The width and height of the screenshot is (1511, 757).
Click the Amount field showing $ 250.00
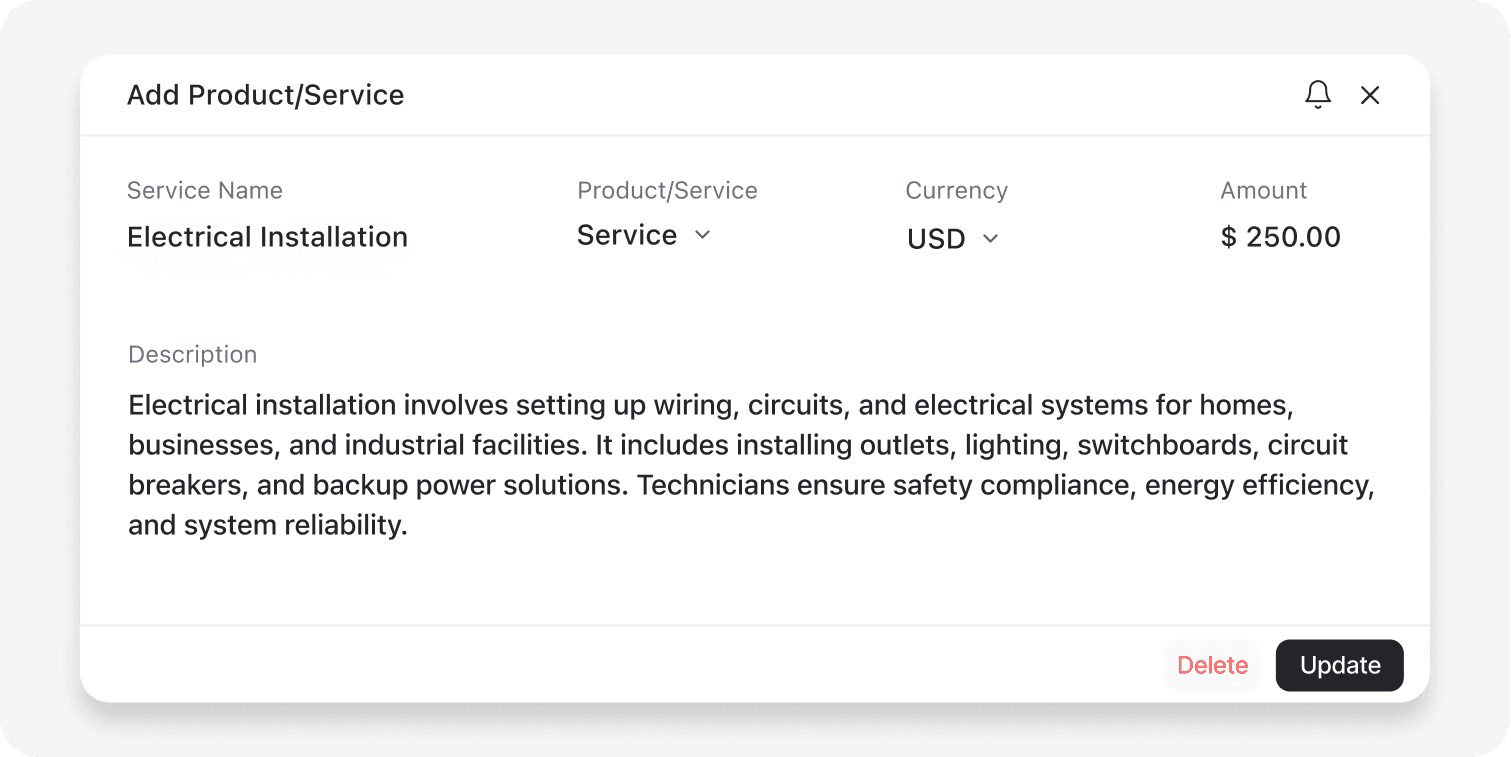(x=1280, y=237)
